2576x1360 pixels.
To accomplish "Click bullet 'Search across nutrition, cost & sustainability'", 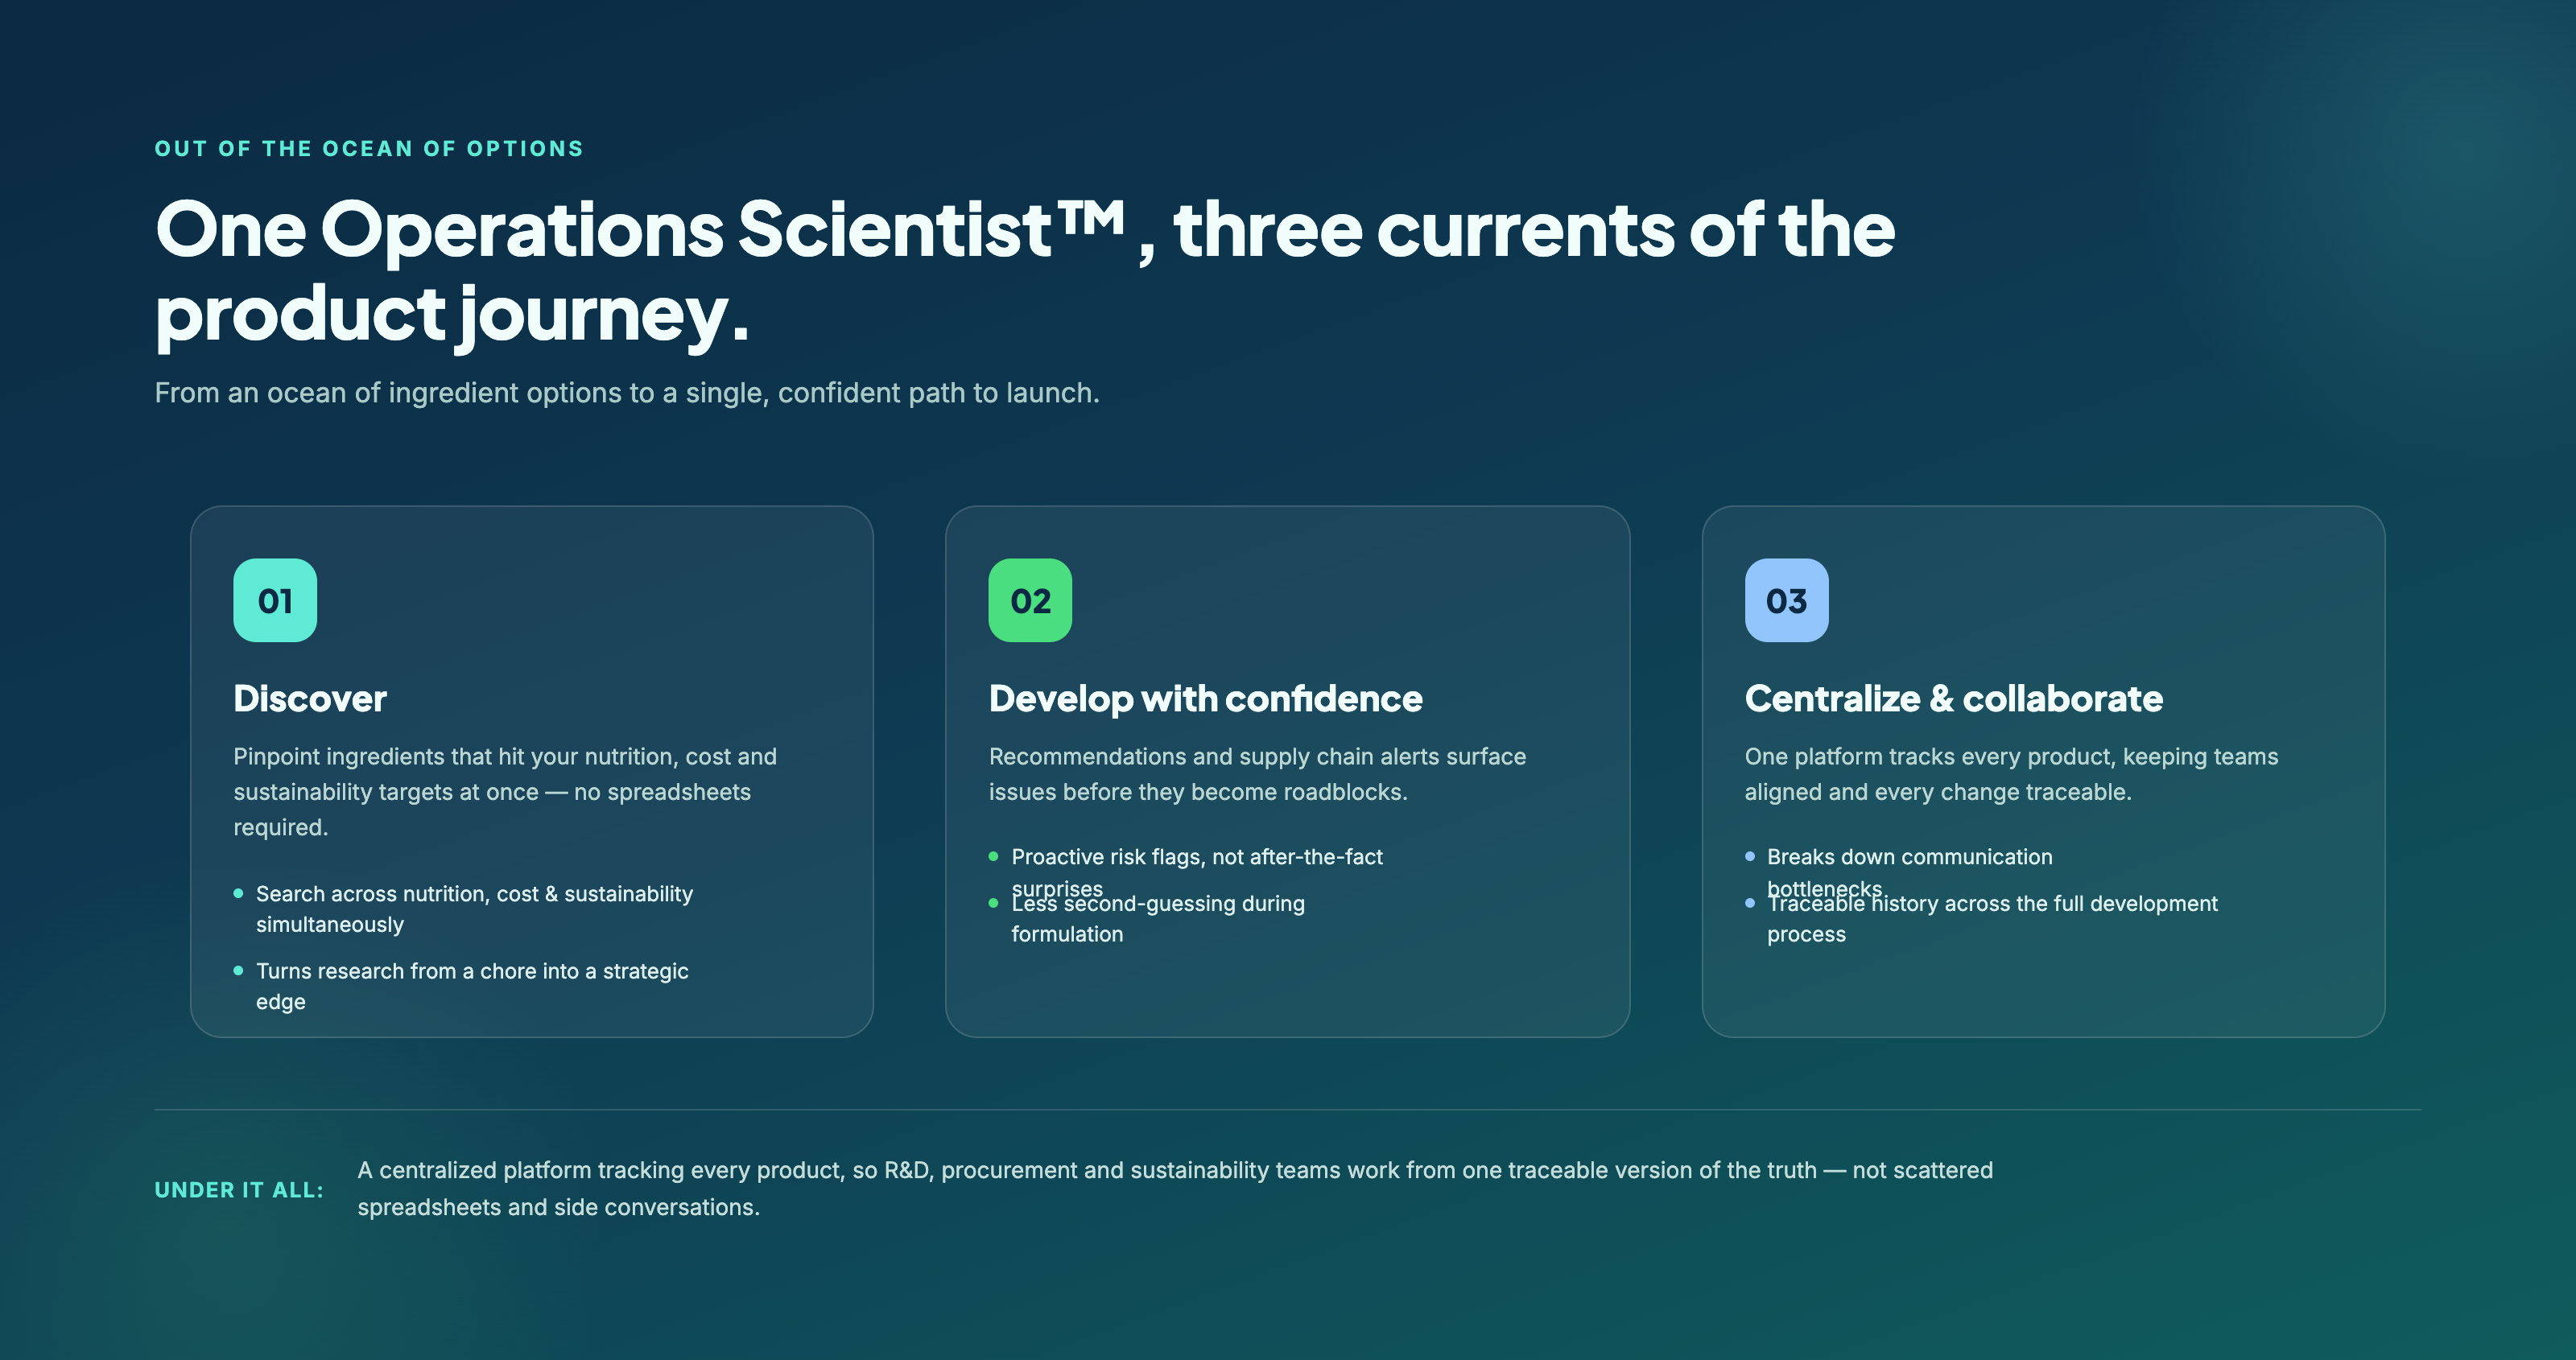I will [474, 909].
